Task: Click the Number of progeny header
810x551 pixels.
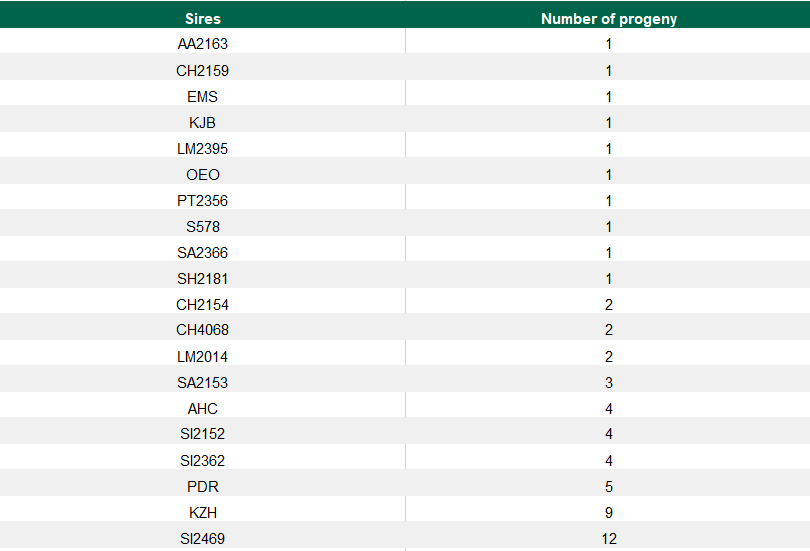Action: (608, 19)
